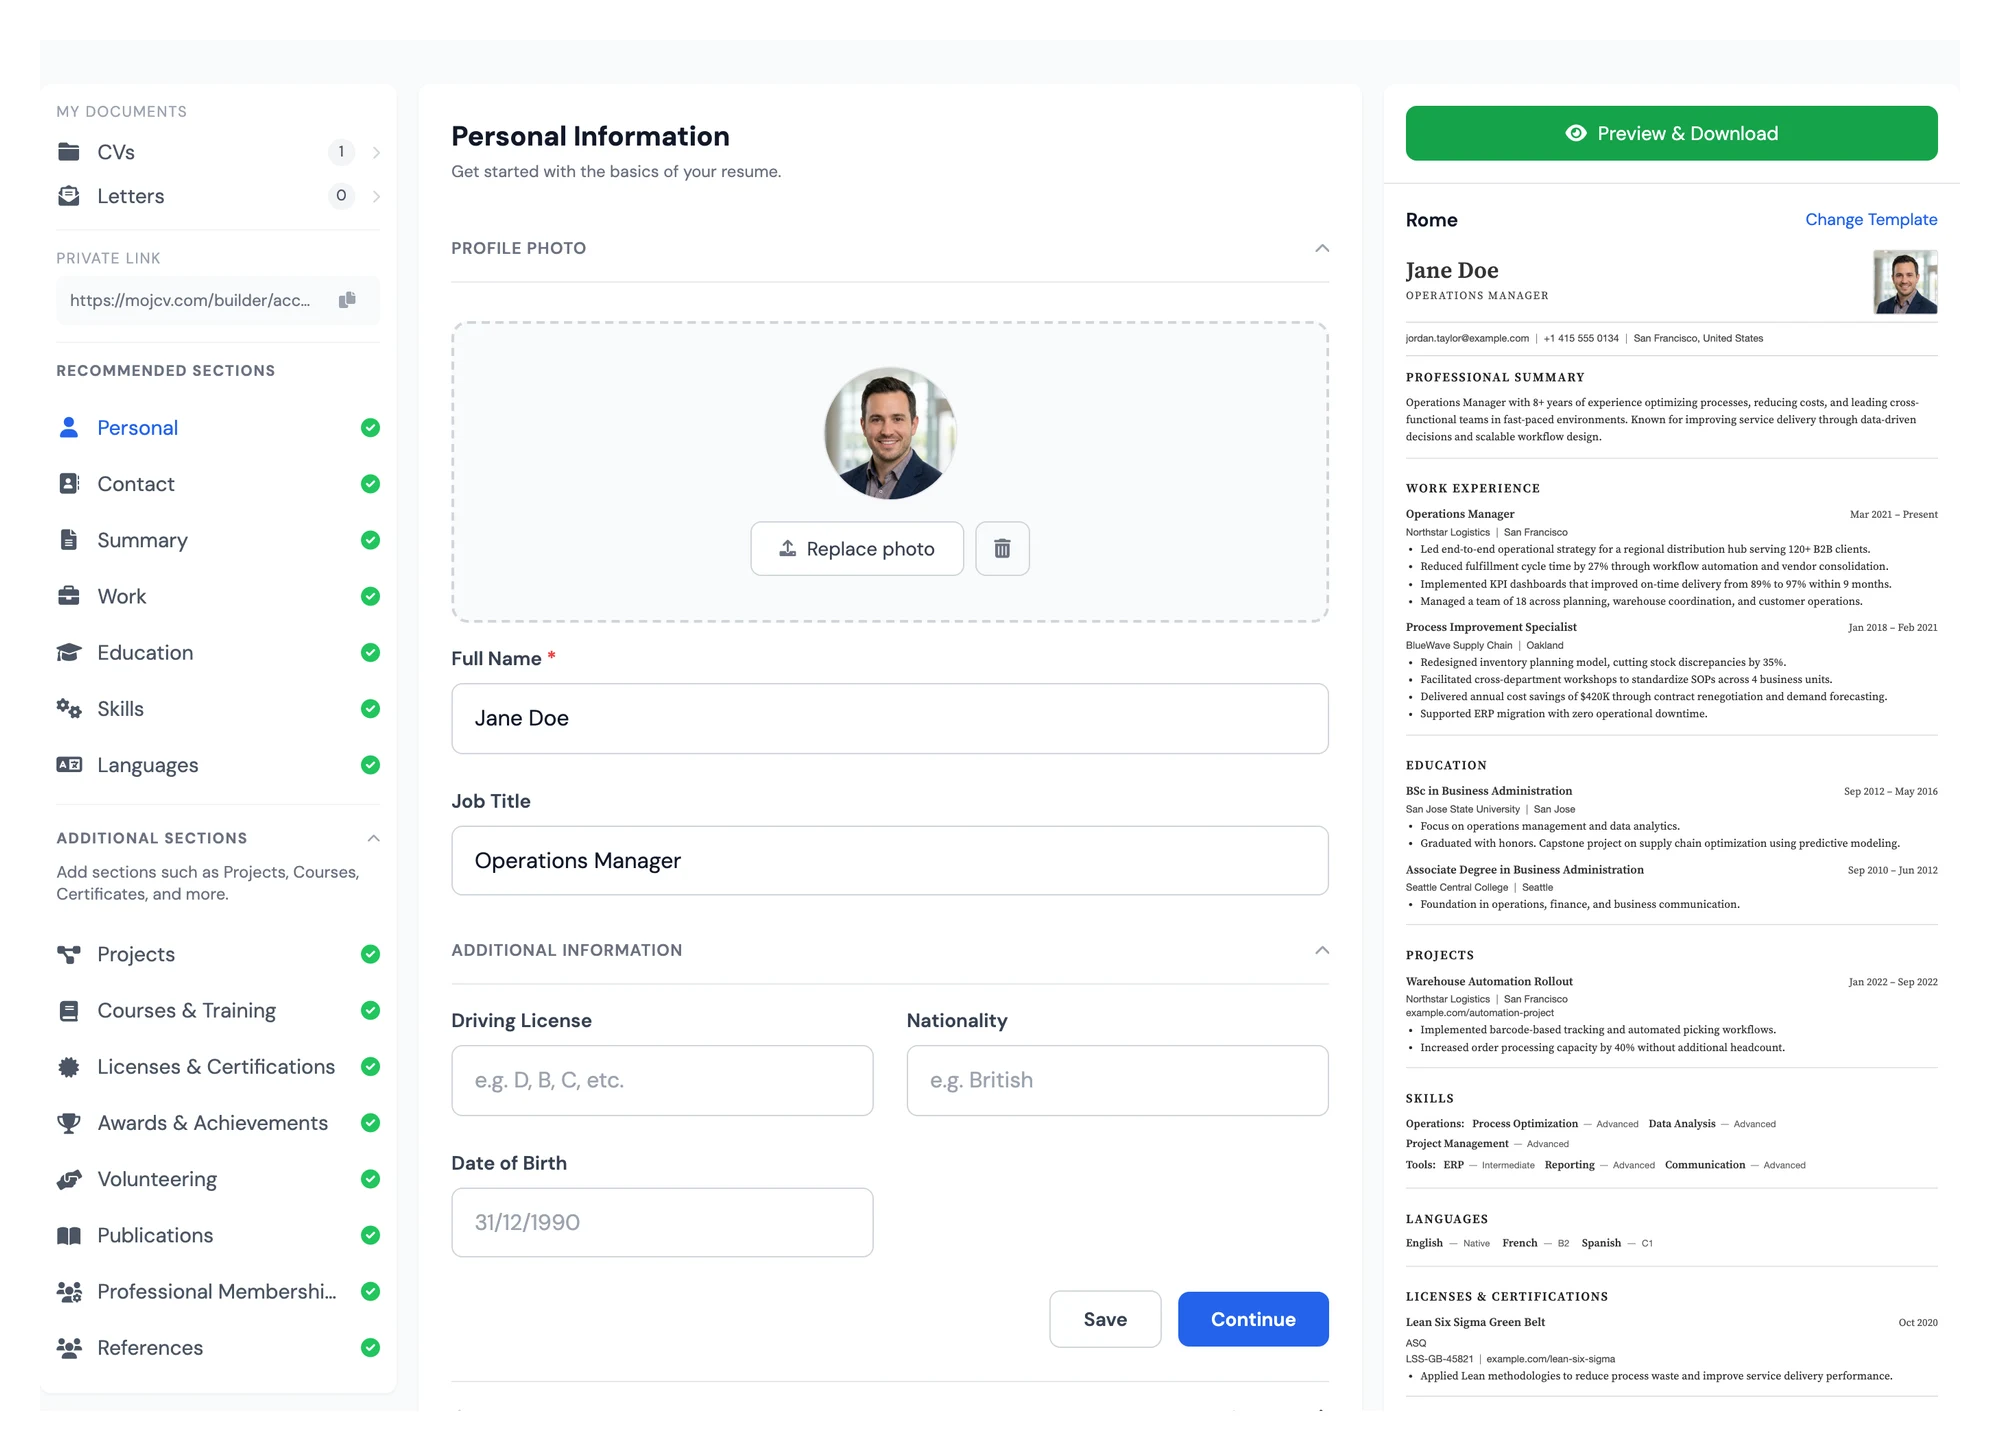Click the Date of Birth input field

(662, 1222)
